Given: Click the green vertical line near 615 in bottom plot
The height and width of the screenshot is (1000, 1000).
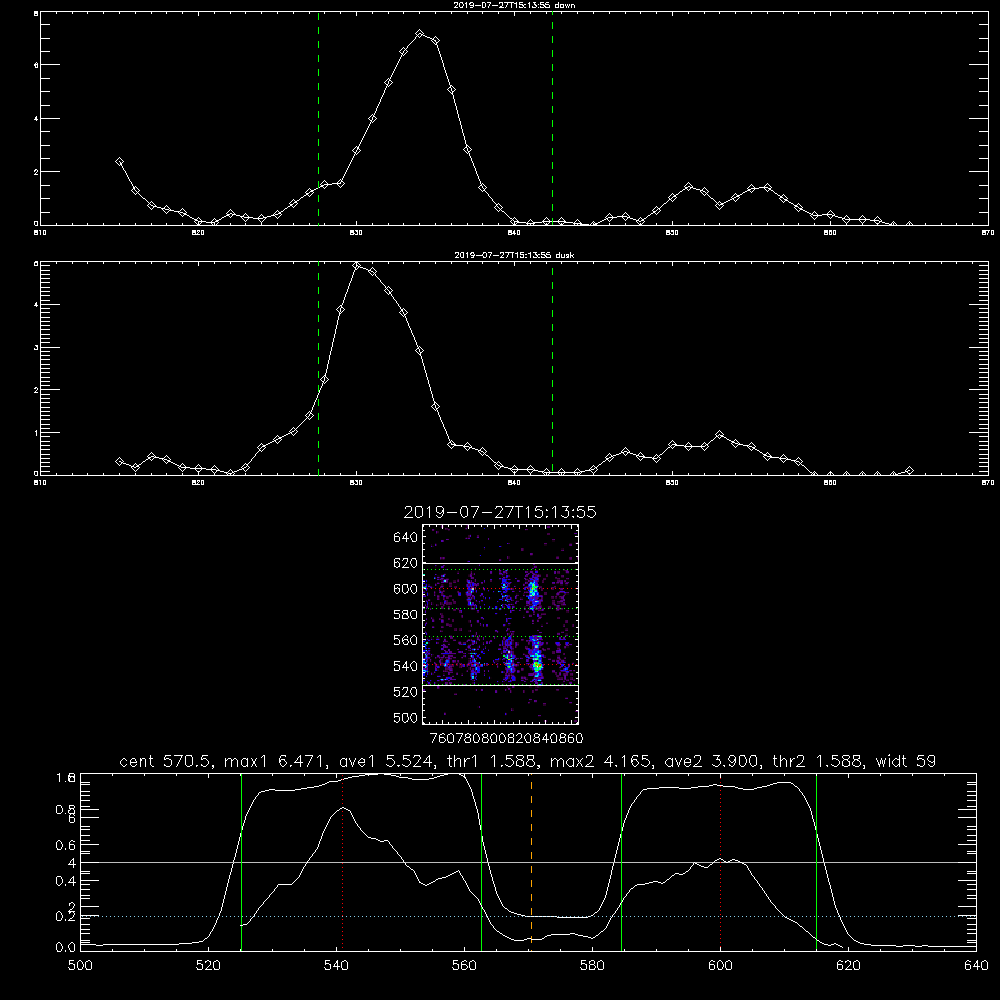Looking at the screenshot, I should [x=816, y=862].
